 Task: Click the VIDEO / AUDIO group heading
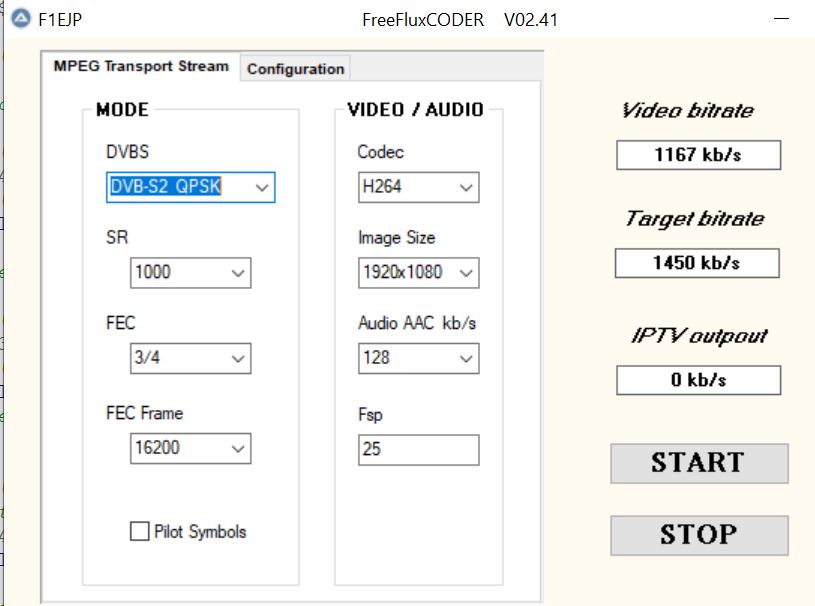tap(415, 110)
